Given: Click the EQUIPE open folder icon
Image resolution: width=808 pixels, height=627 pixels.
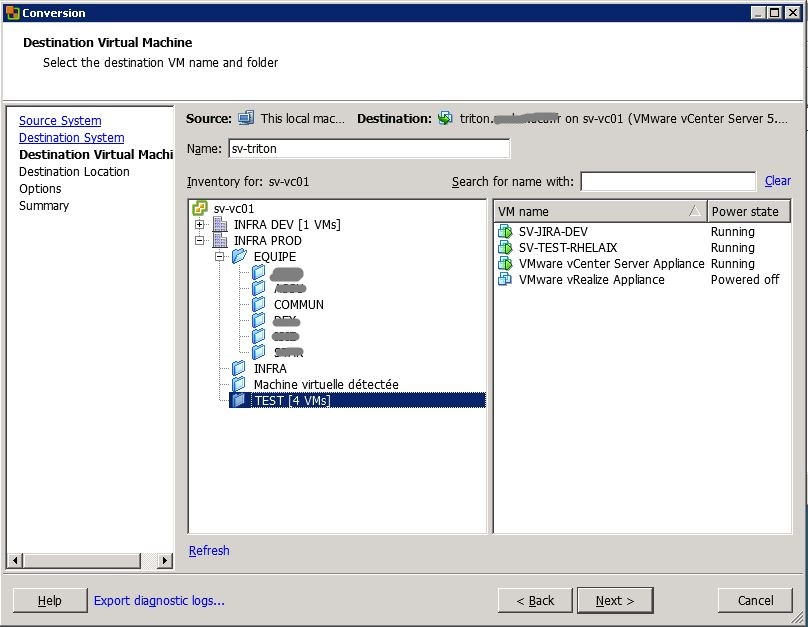Looking at the screenshot, I should click(240, 256).
